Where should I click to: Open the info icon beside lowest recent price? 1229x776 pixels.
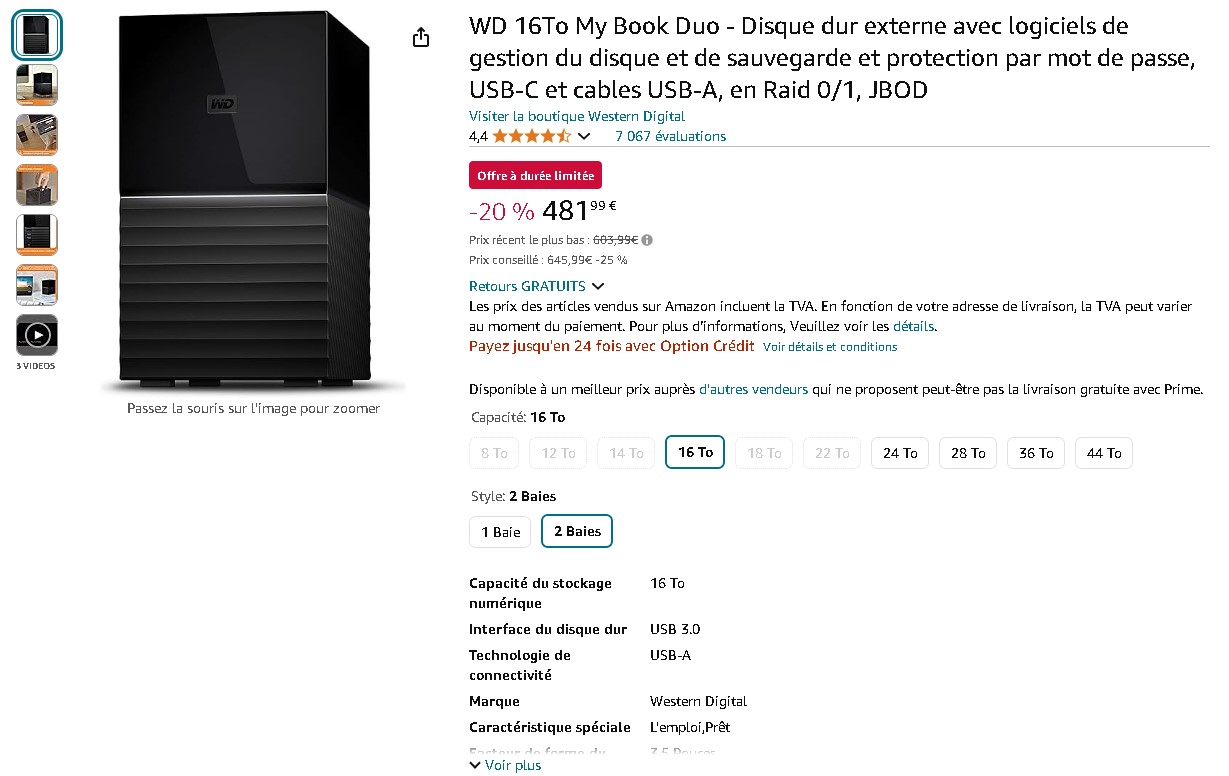tap(647, 240)
